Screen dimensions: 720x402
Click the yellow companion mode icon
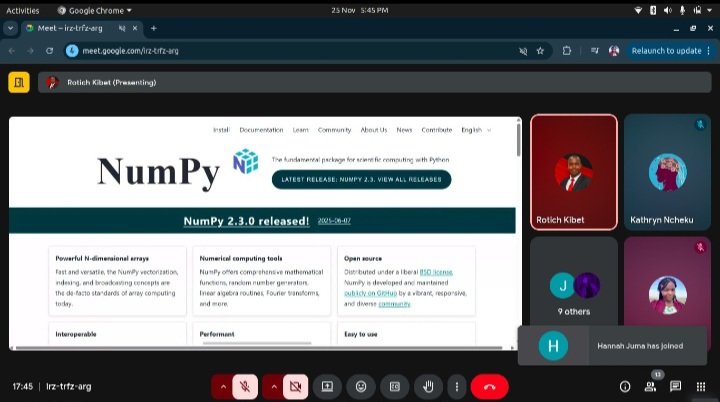click(x=19, y=83)
